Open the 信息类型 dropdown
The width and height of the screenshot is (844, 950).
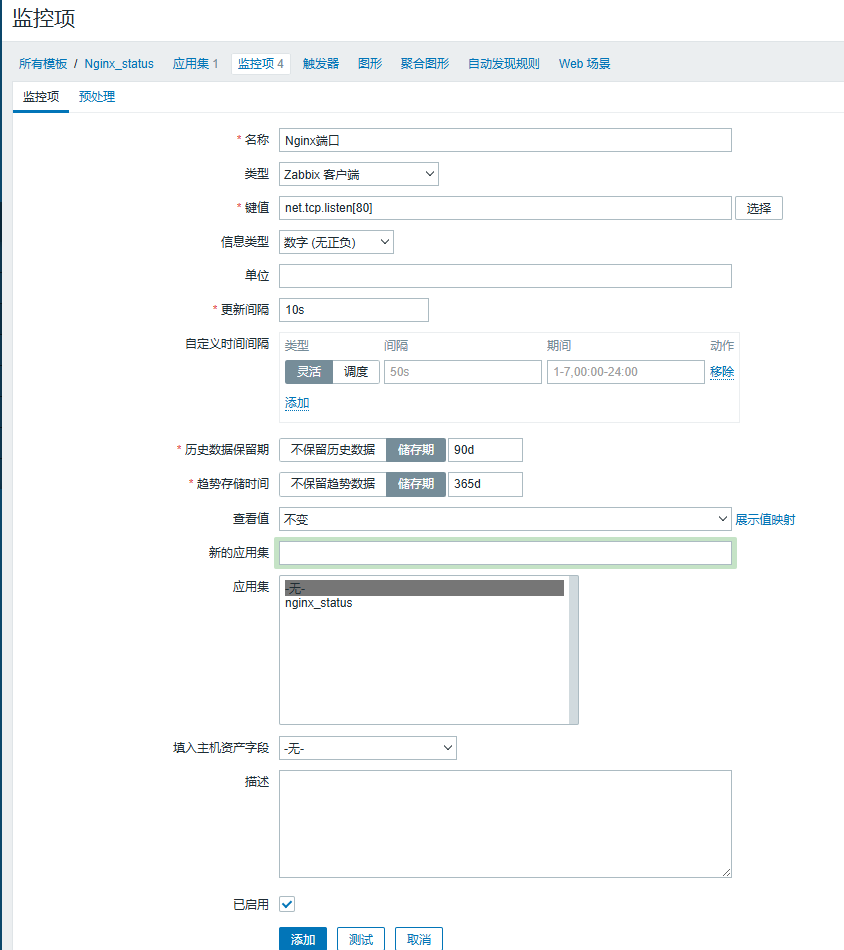point(336,242)
